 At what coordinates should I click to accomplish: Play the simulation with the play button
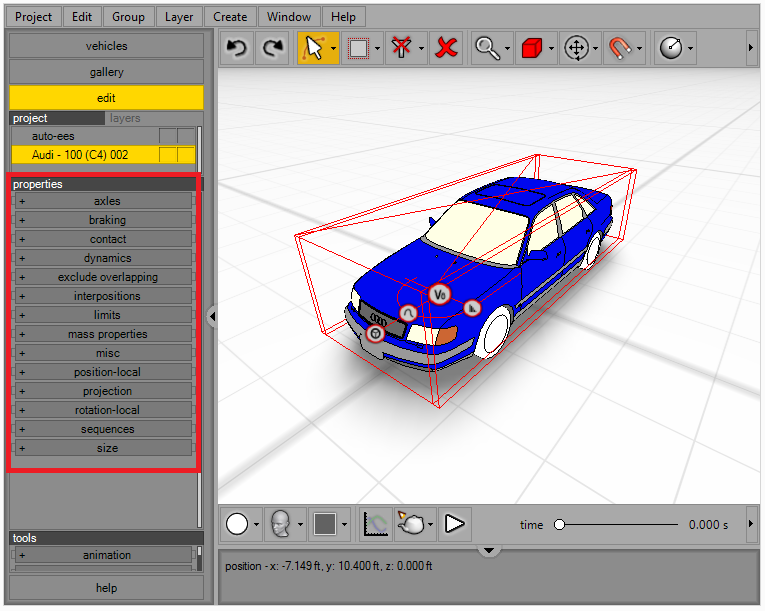tap(455, 525)
